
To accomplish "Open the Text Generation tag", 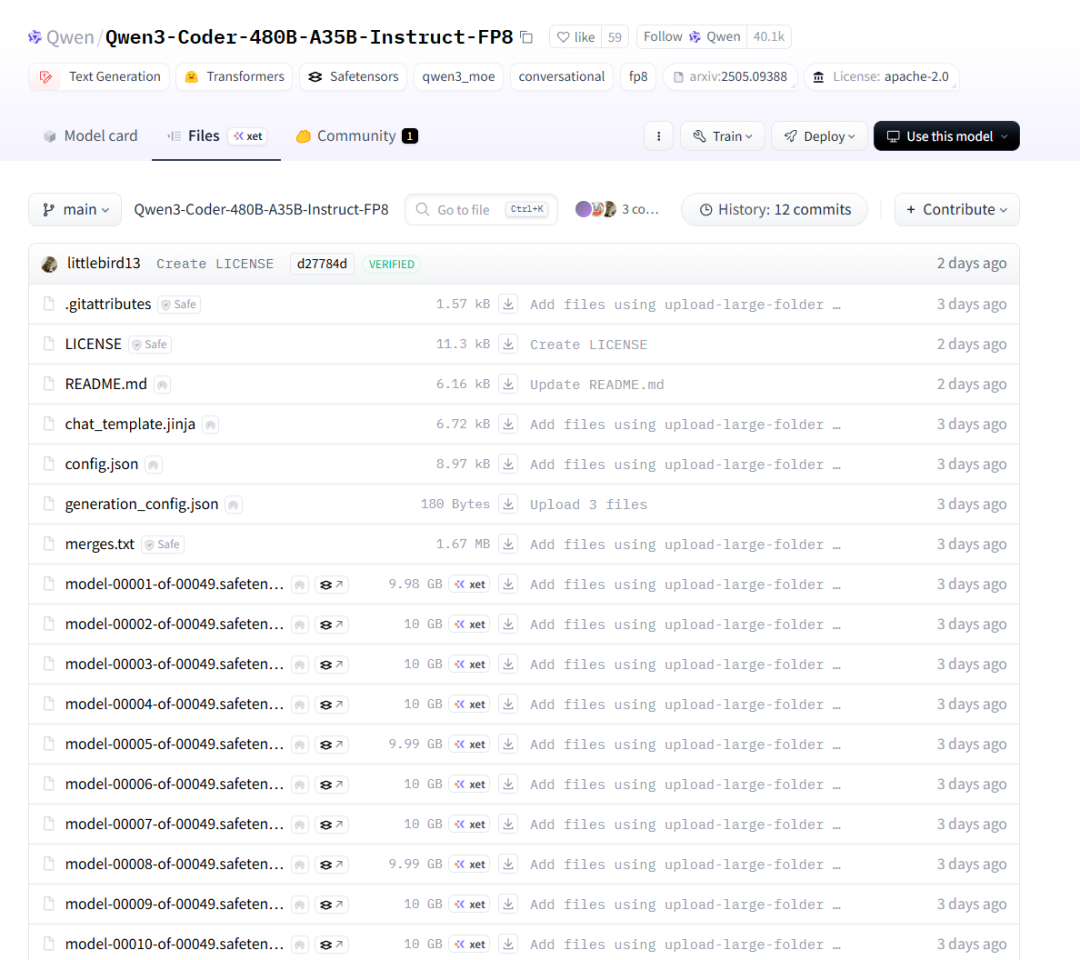I will point(98,76).
